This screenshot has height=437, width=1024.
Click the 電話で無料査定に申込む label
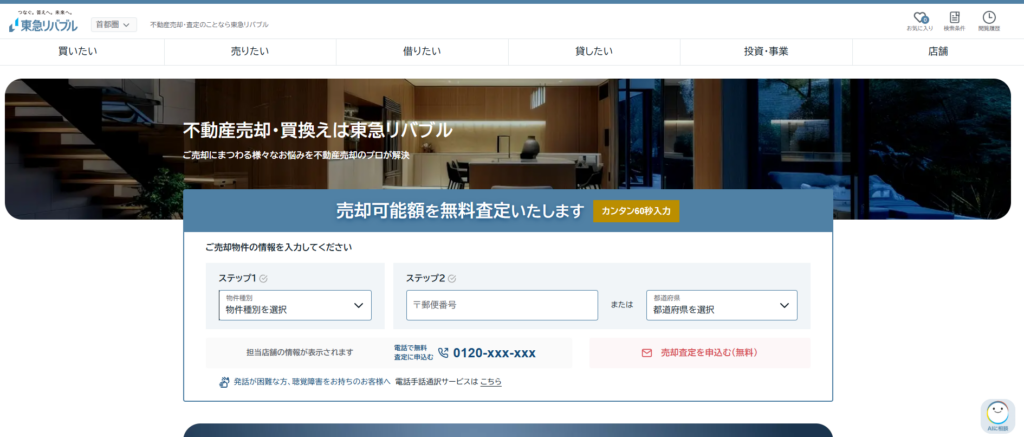coord(413,353)
